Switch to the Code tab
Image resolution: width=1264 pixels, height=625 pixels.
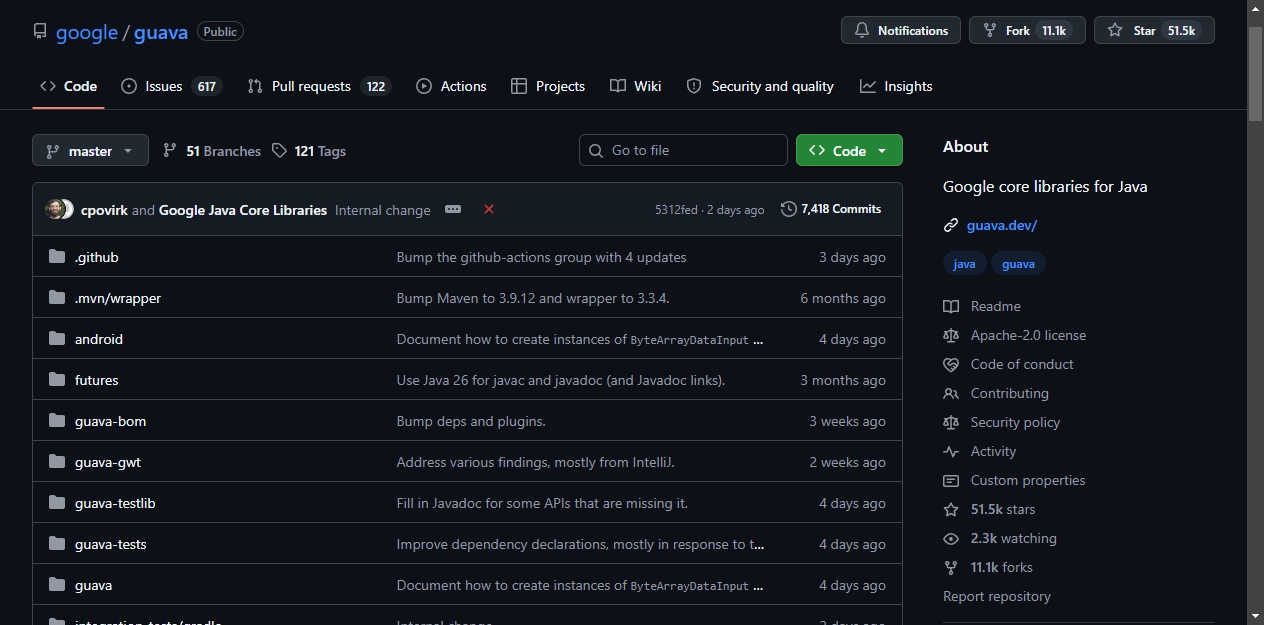coord(68,86)
